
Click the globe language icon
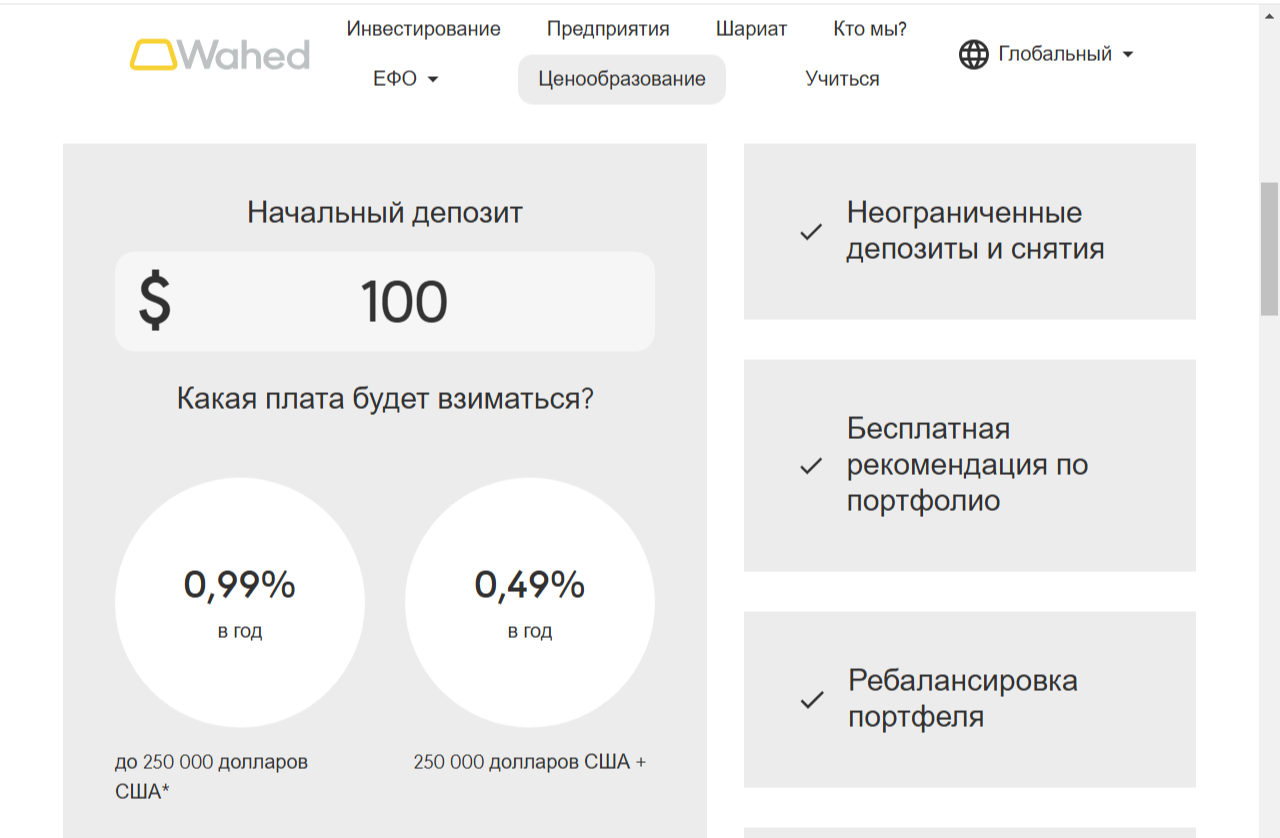tap(973, 54)
